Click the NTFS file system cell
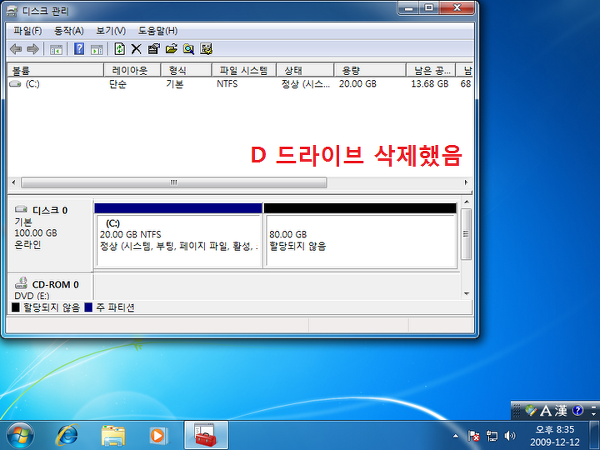This screenshot has height=450, width=600. (227, 84)
